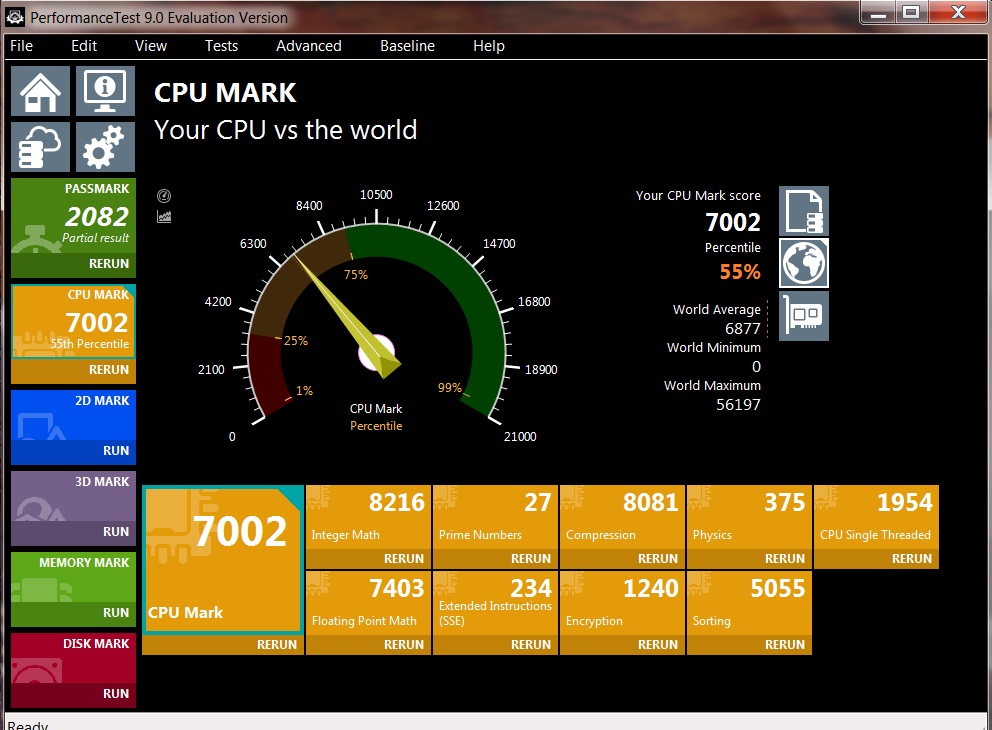This screenshot has height=730, width=992.
Task: Rerun the Physics test
Action: 749,559
